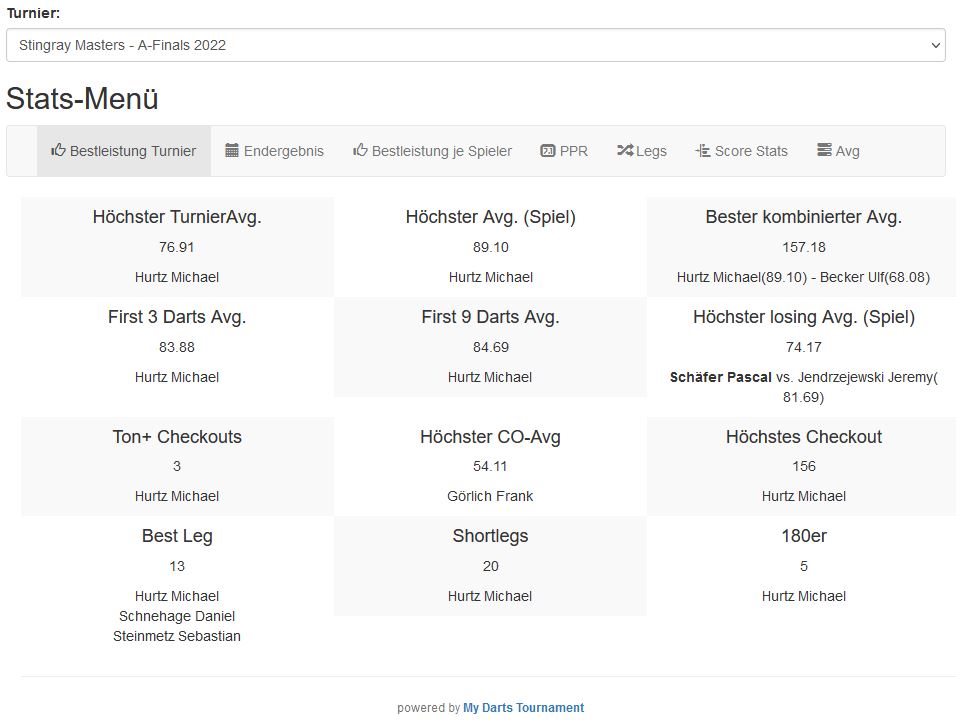Open the Bestleistung je Spieler tab
The image size is (956, 721).
[442, 151]
